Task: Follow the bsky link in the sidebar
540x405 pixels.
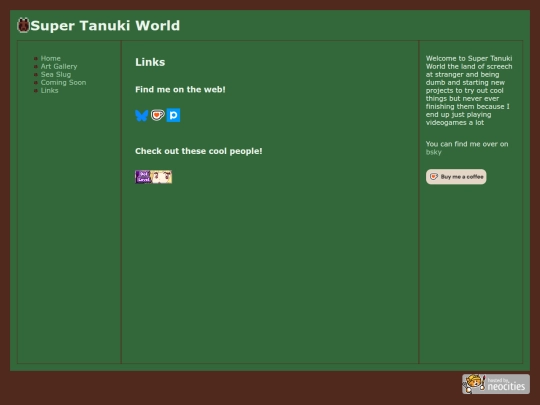Action: pos(434,152)
